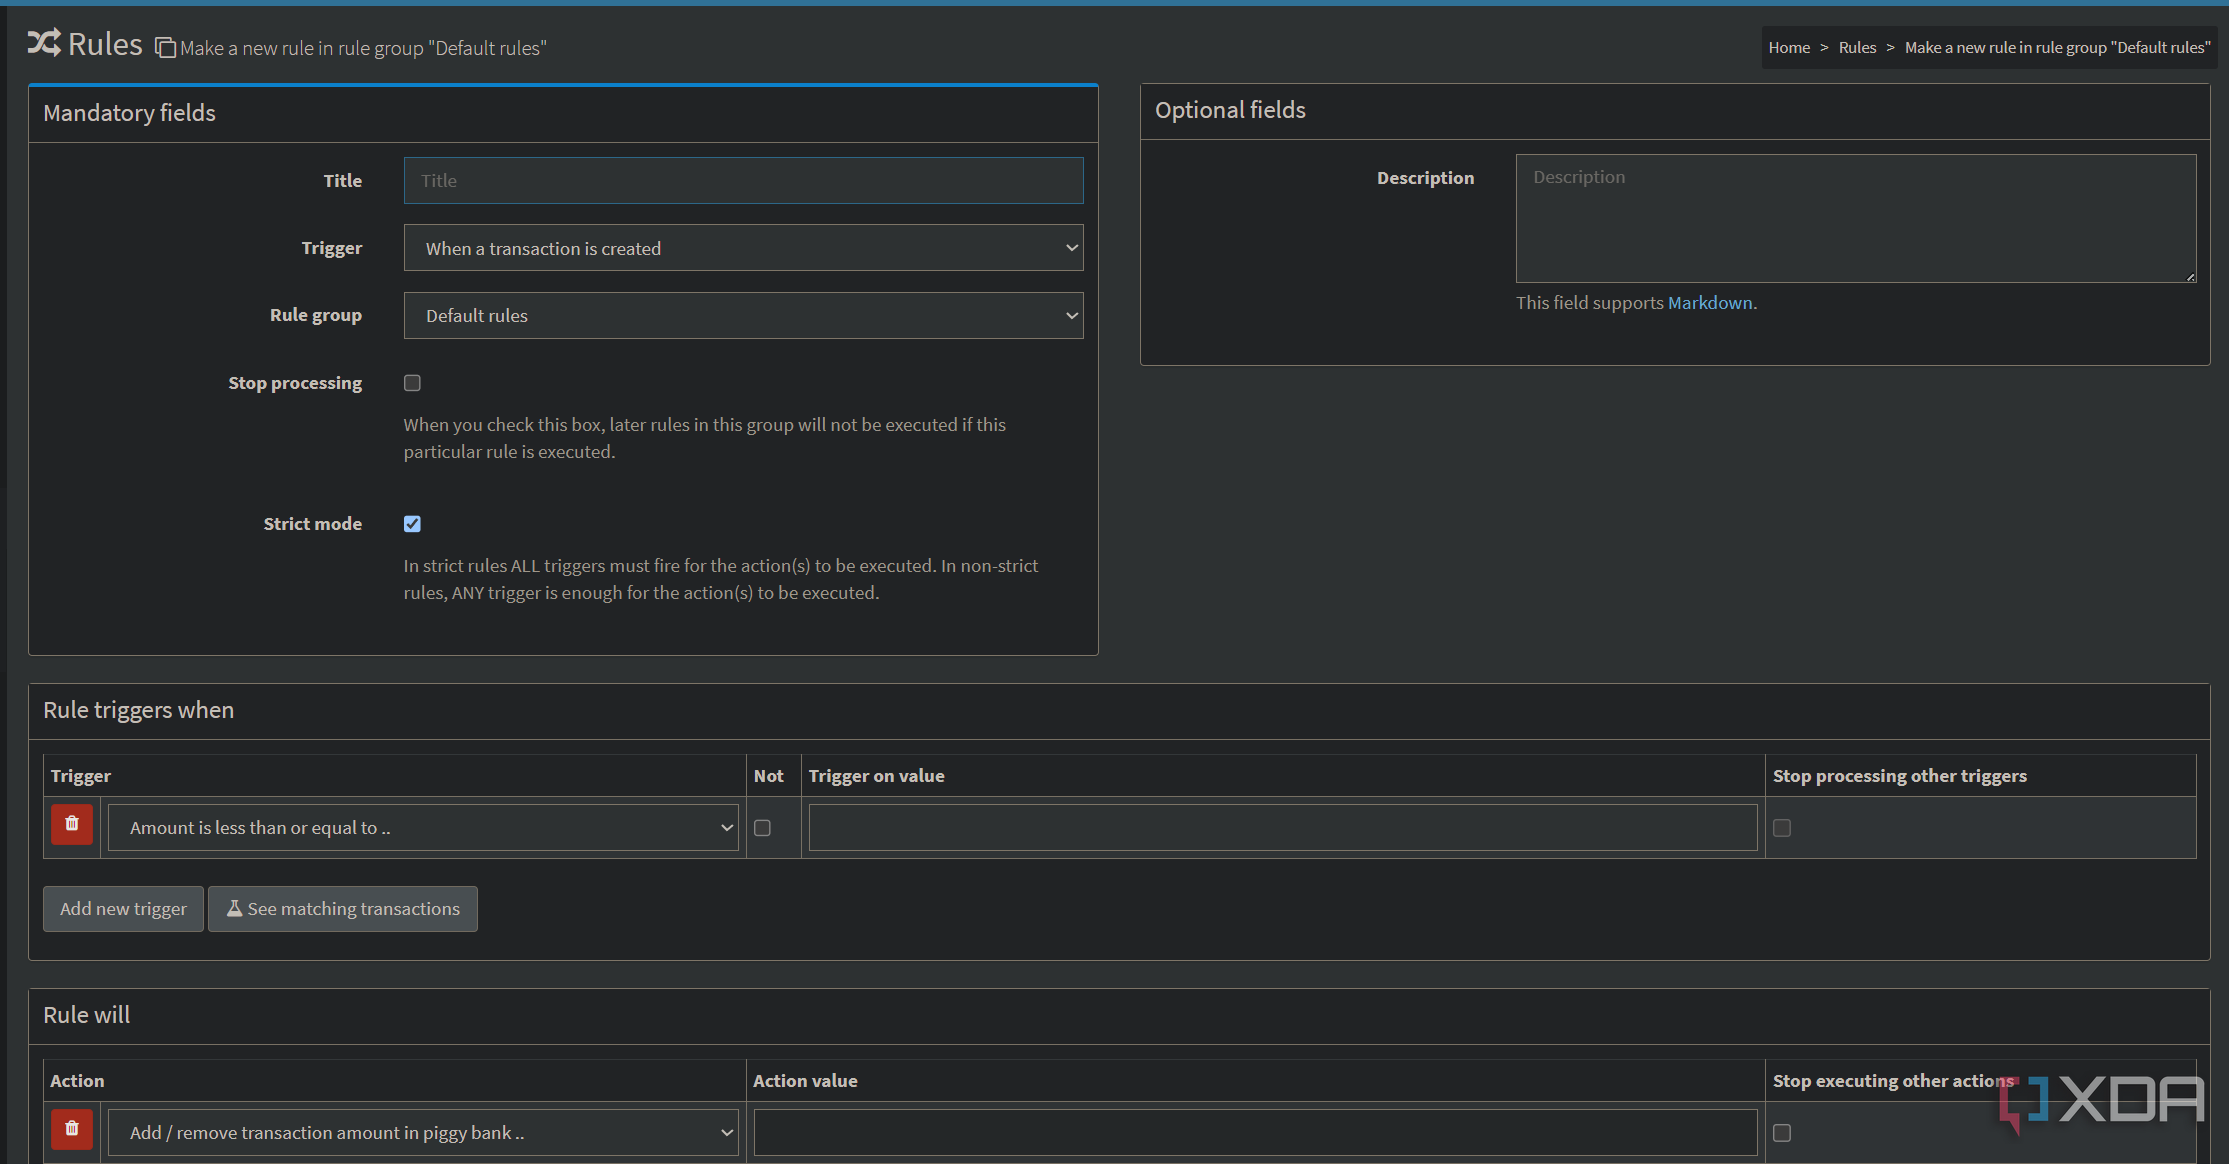The height and width of the screenshot is (1164, 2229).
Task: Click the 'Stop processing' label
Action: click(295, 383)
